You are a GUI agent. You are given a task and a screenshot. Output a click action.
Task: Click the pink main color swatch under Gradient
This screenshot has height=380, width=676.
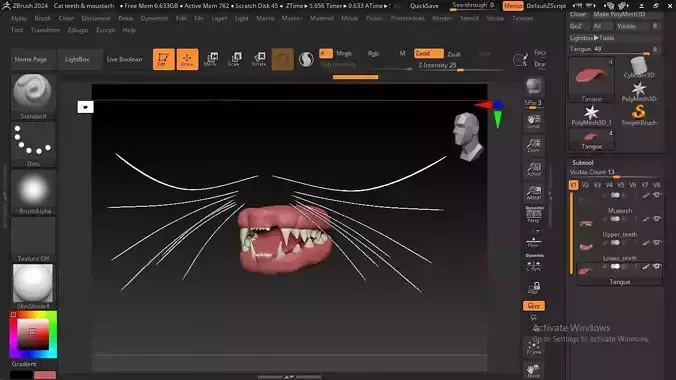tap(45, 375)
